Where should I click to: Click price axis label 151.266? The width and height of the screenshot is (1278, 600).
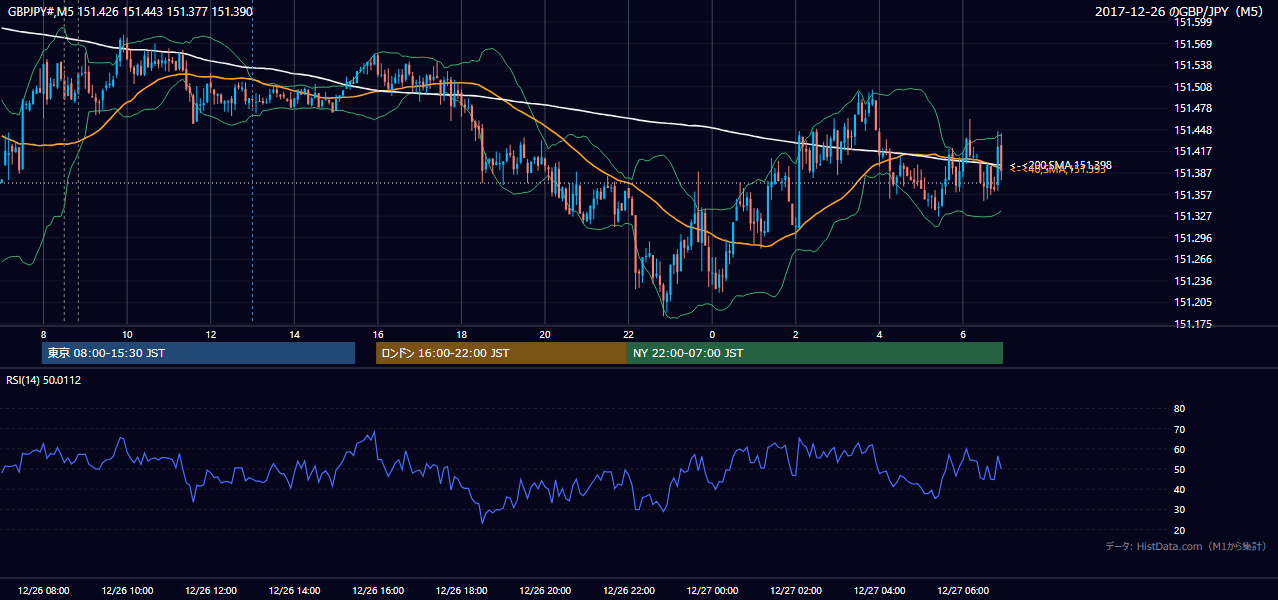tap(1193, 259)
